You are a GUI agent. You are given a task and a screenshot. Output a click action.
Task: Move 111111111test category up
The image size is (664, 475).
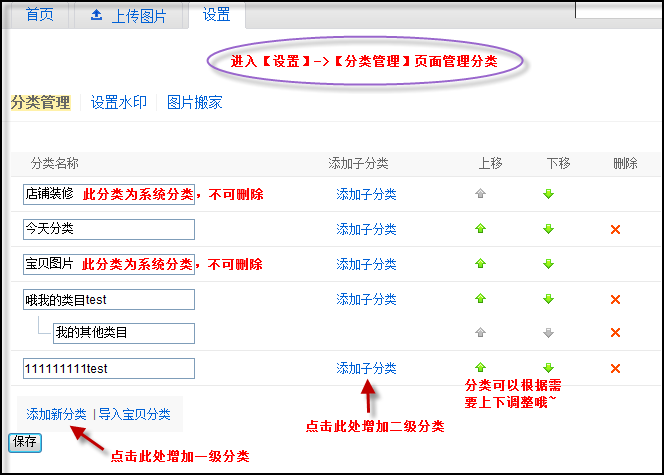tap(481, 368)
